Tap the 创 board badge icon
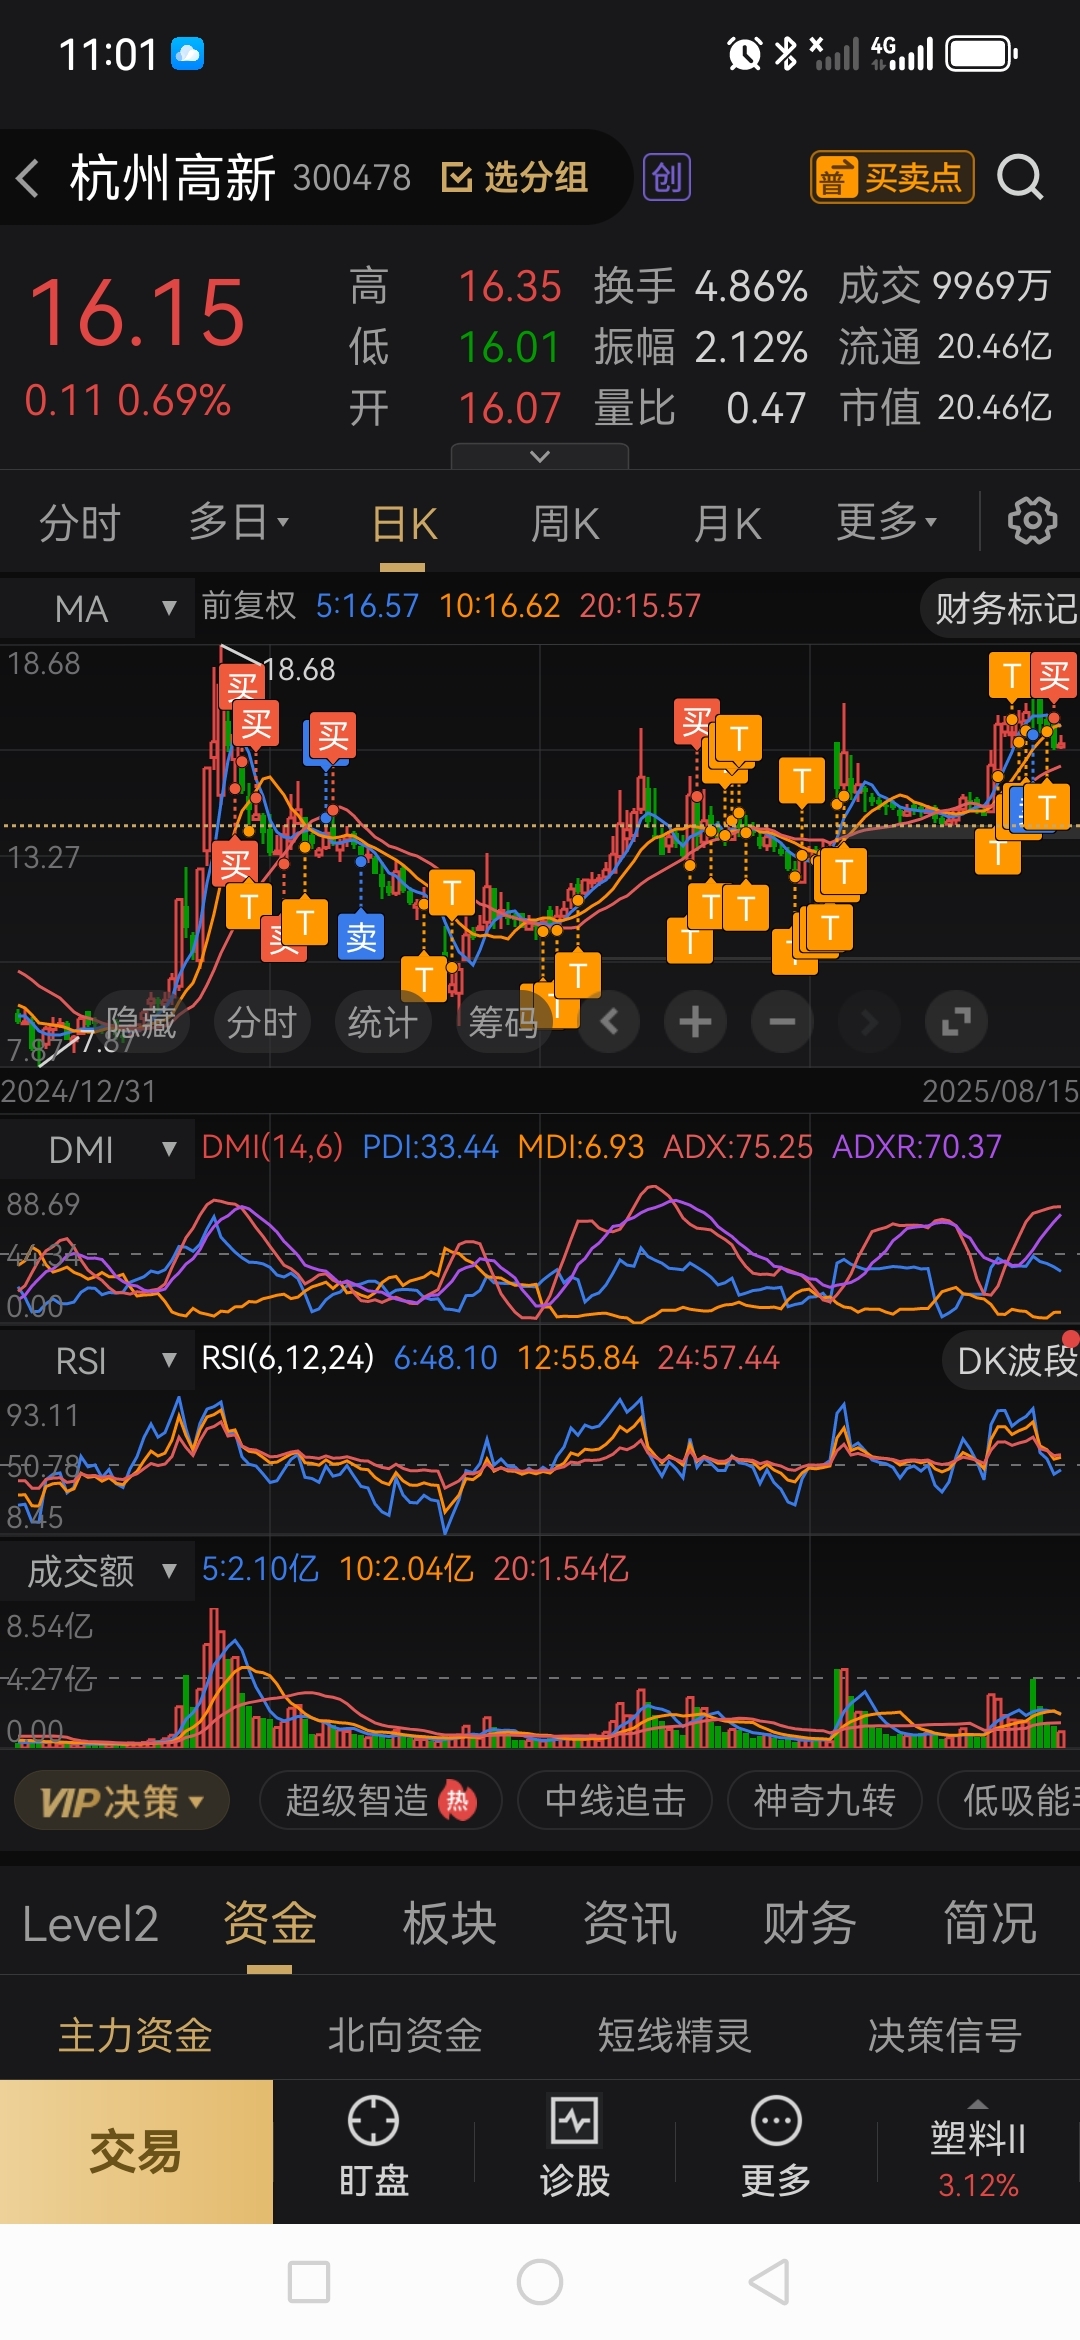This screenshot has width=1080, height=2340. [667, 178]
